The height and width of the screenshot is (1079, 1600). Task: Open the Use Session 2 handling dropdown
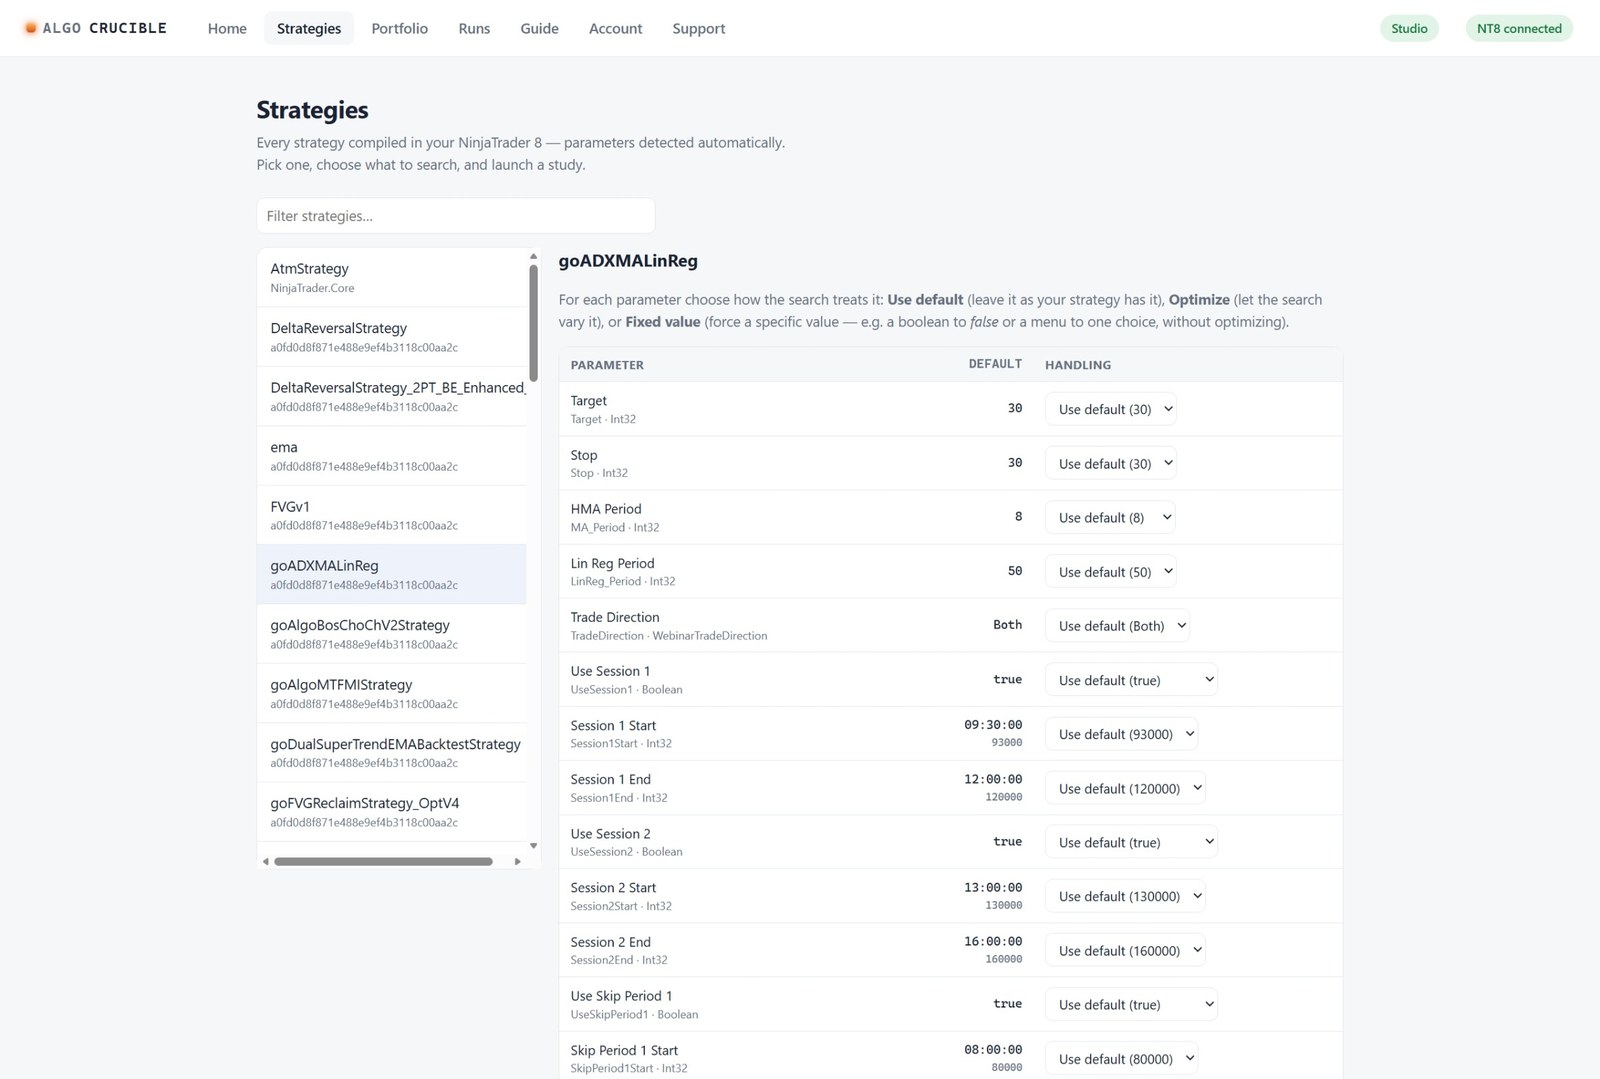(1131, 842)
